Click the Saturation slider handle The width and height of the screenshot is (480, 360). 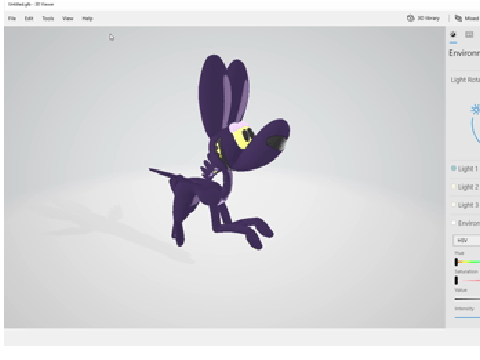[x=456, y=280]
